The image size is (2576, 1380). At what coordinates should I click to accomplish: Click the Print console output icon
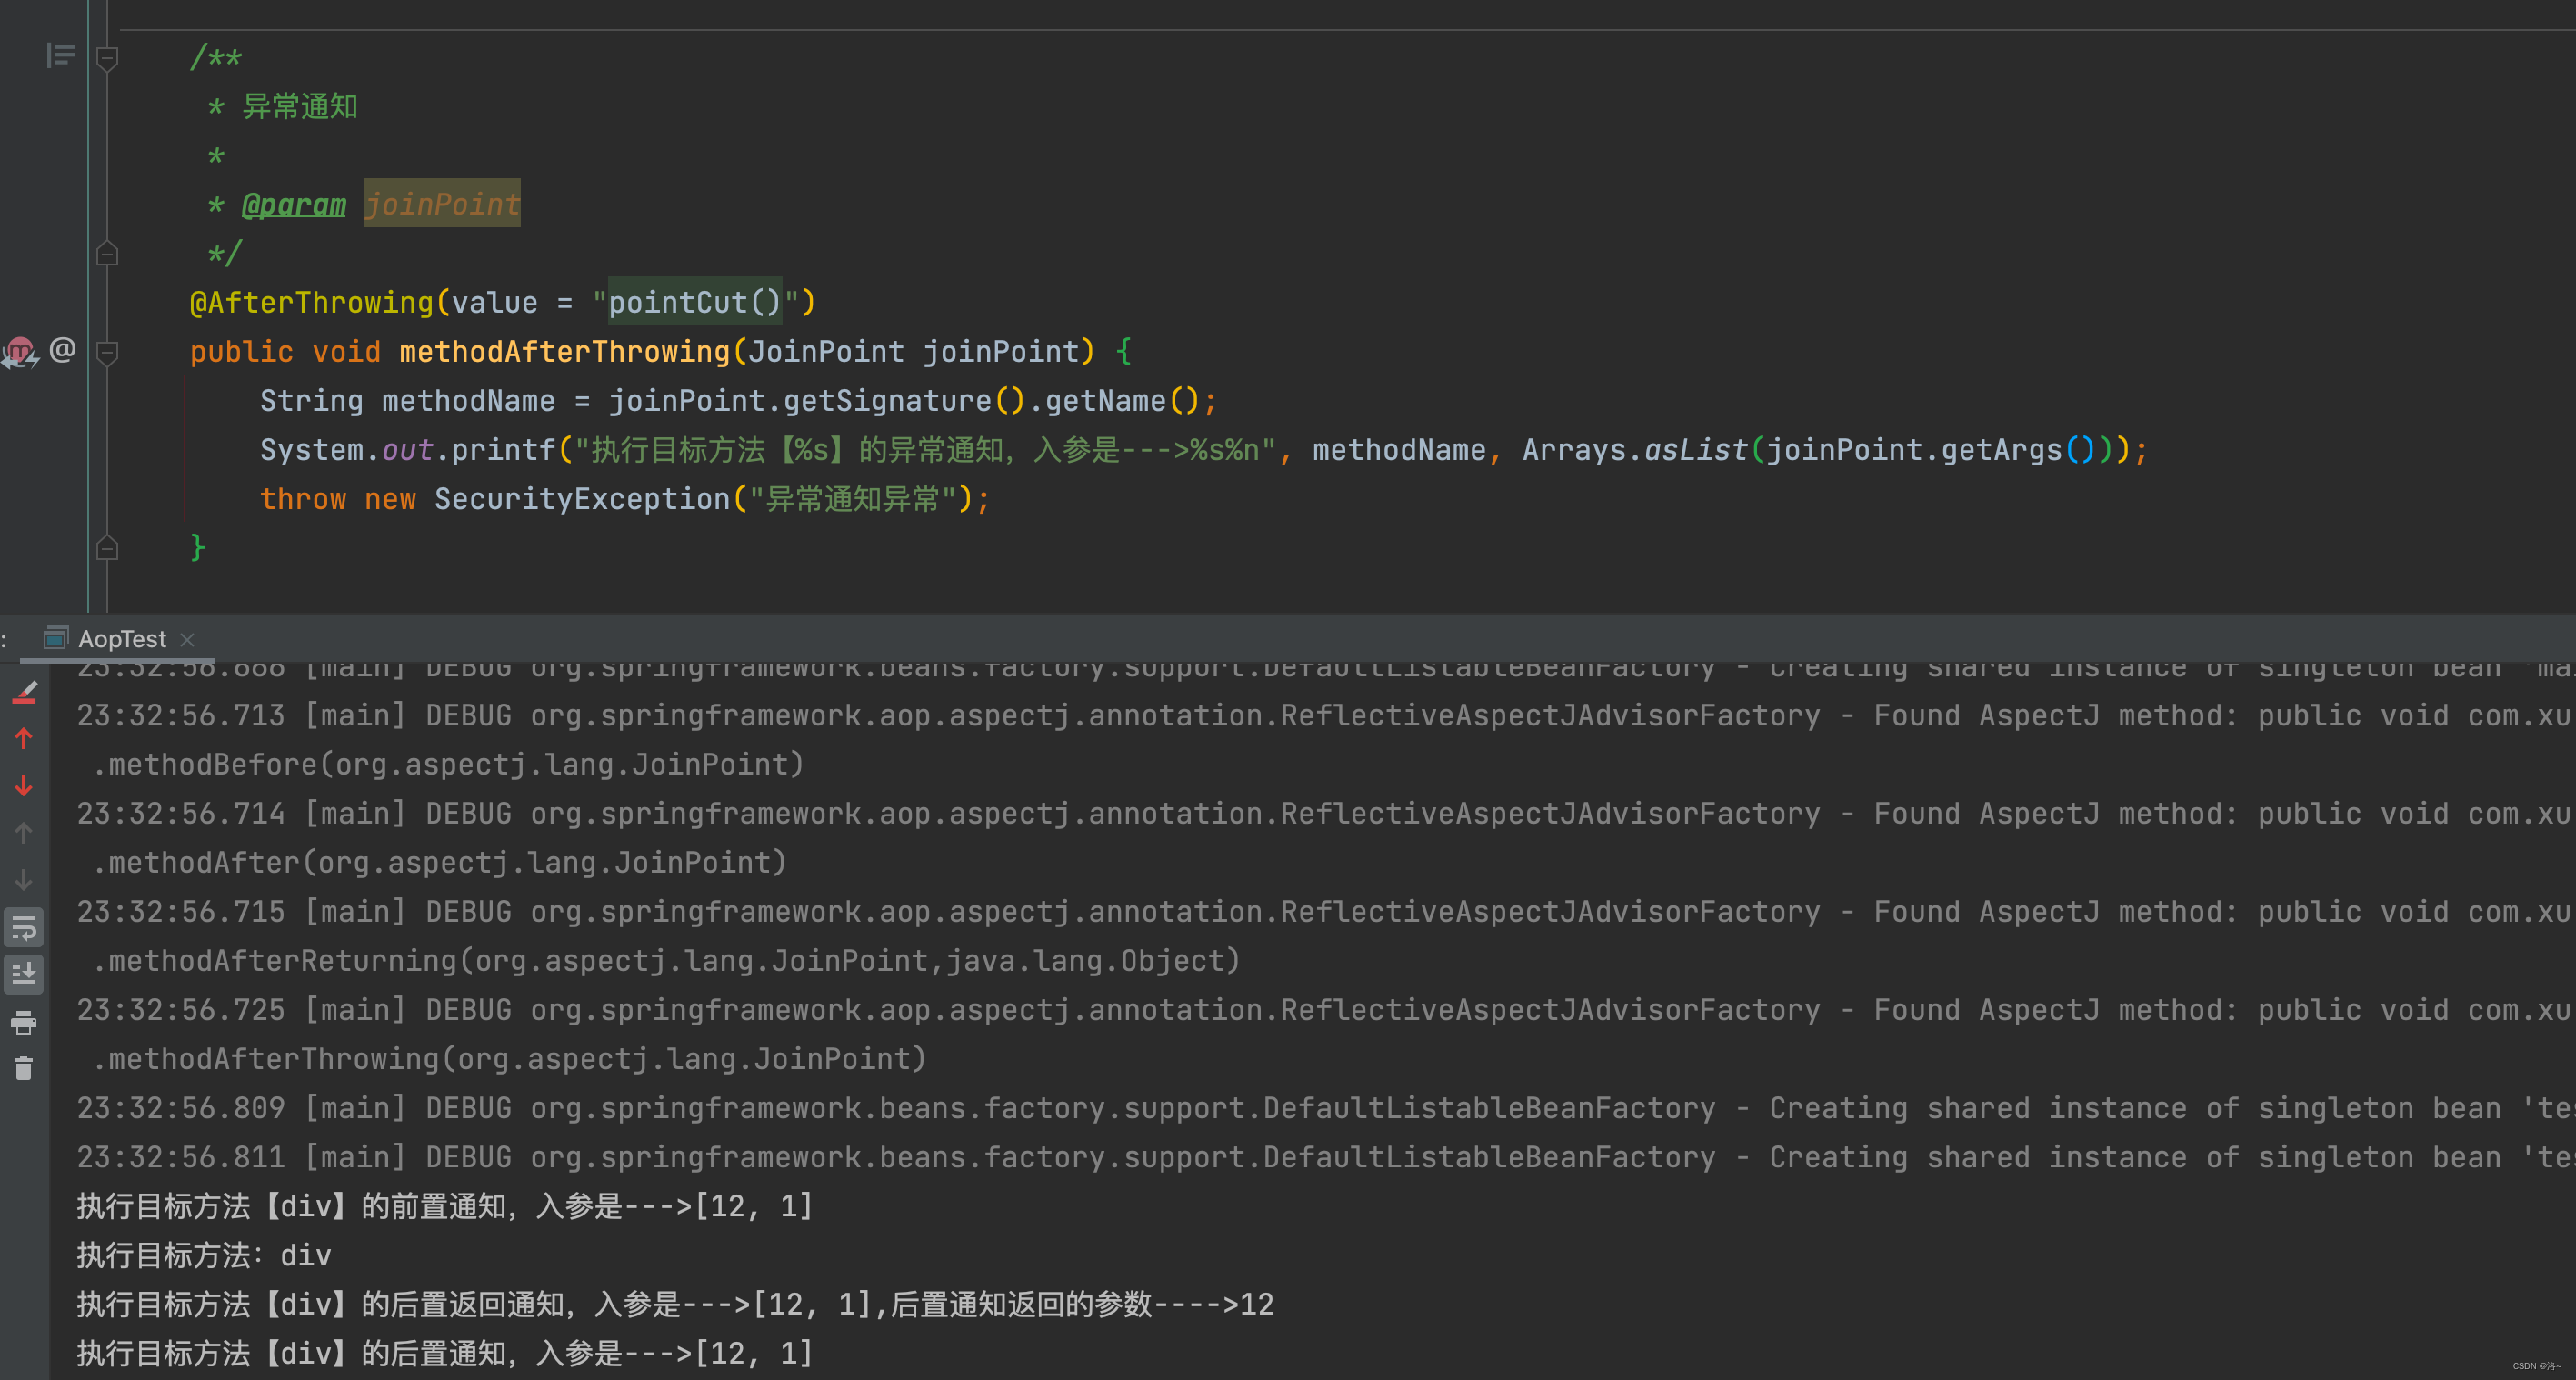(24, 1022)
